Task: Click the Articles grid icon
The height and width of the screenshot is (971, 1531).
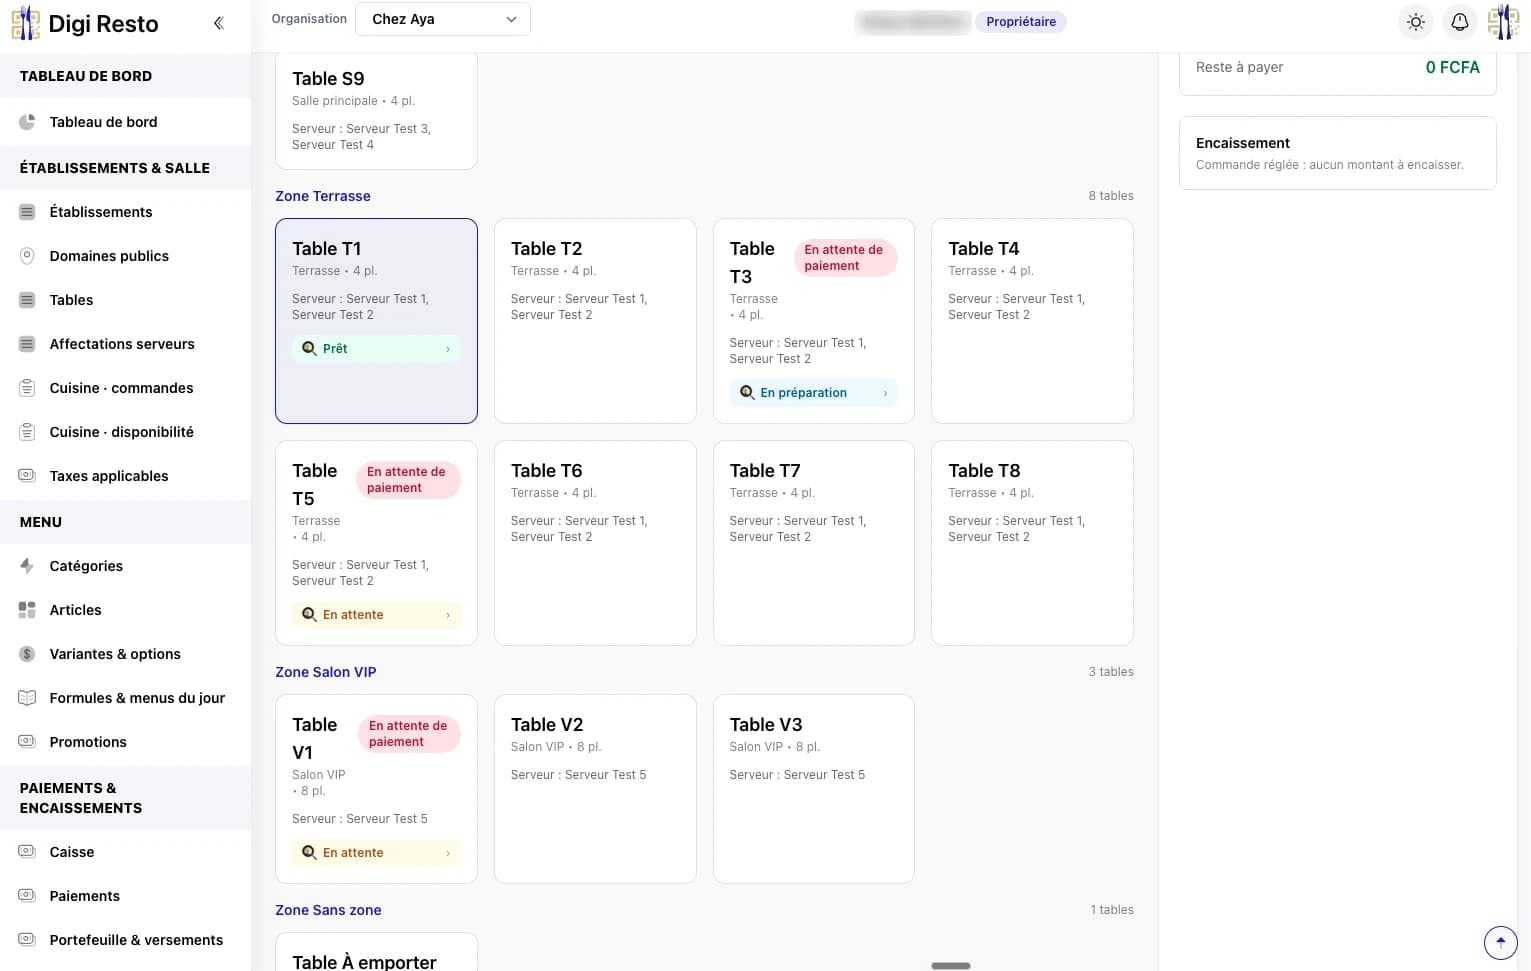Action: point(27,610)
